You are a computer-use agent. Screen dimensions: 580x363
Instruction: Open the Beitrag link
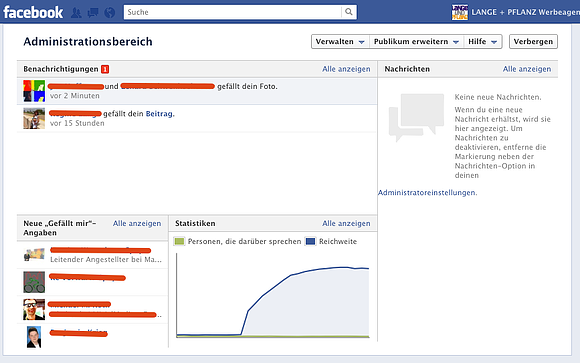pyautogui.click(x=160, y=114)
